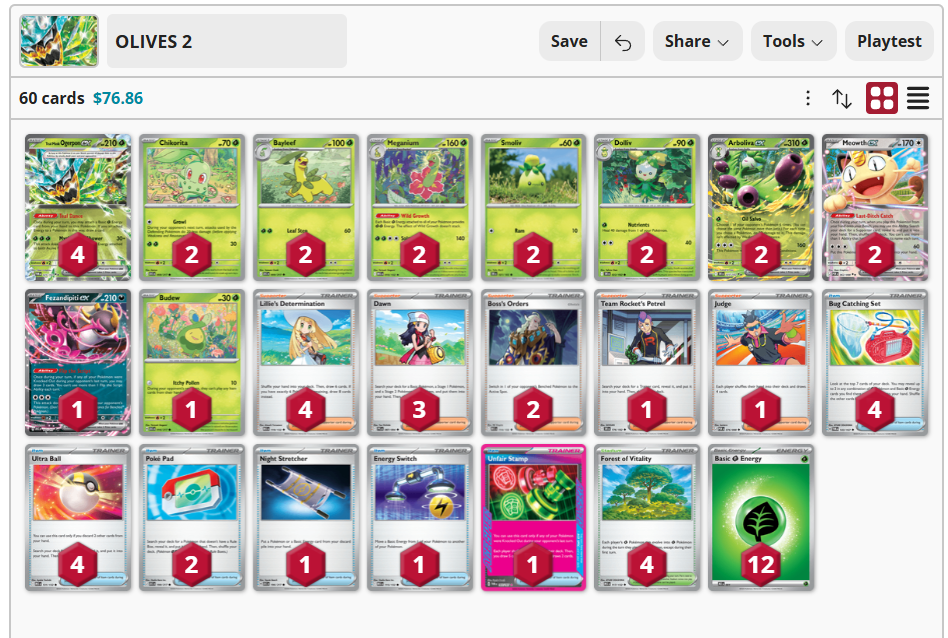This screenshot has width=948, height=638.
Task: Click the deck cover image thumbnail
Action: (59, 41)
